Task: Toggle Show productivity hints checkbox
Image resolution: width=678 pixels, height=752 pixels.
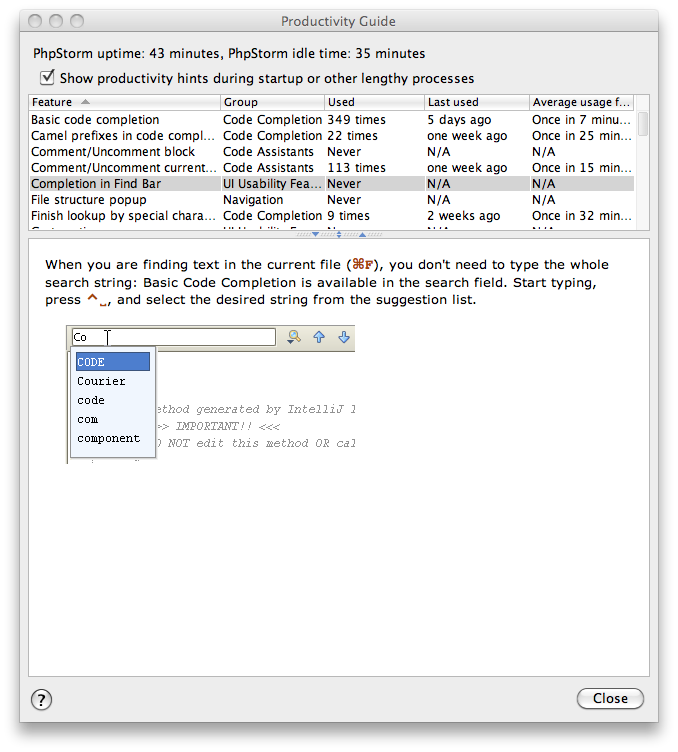Action: pos(47,77)
